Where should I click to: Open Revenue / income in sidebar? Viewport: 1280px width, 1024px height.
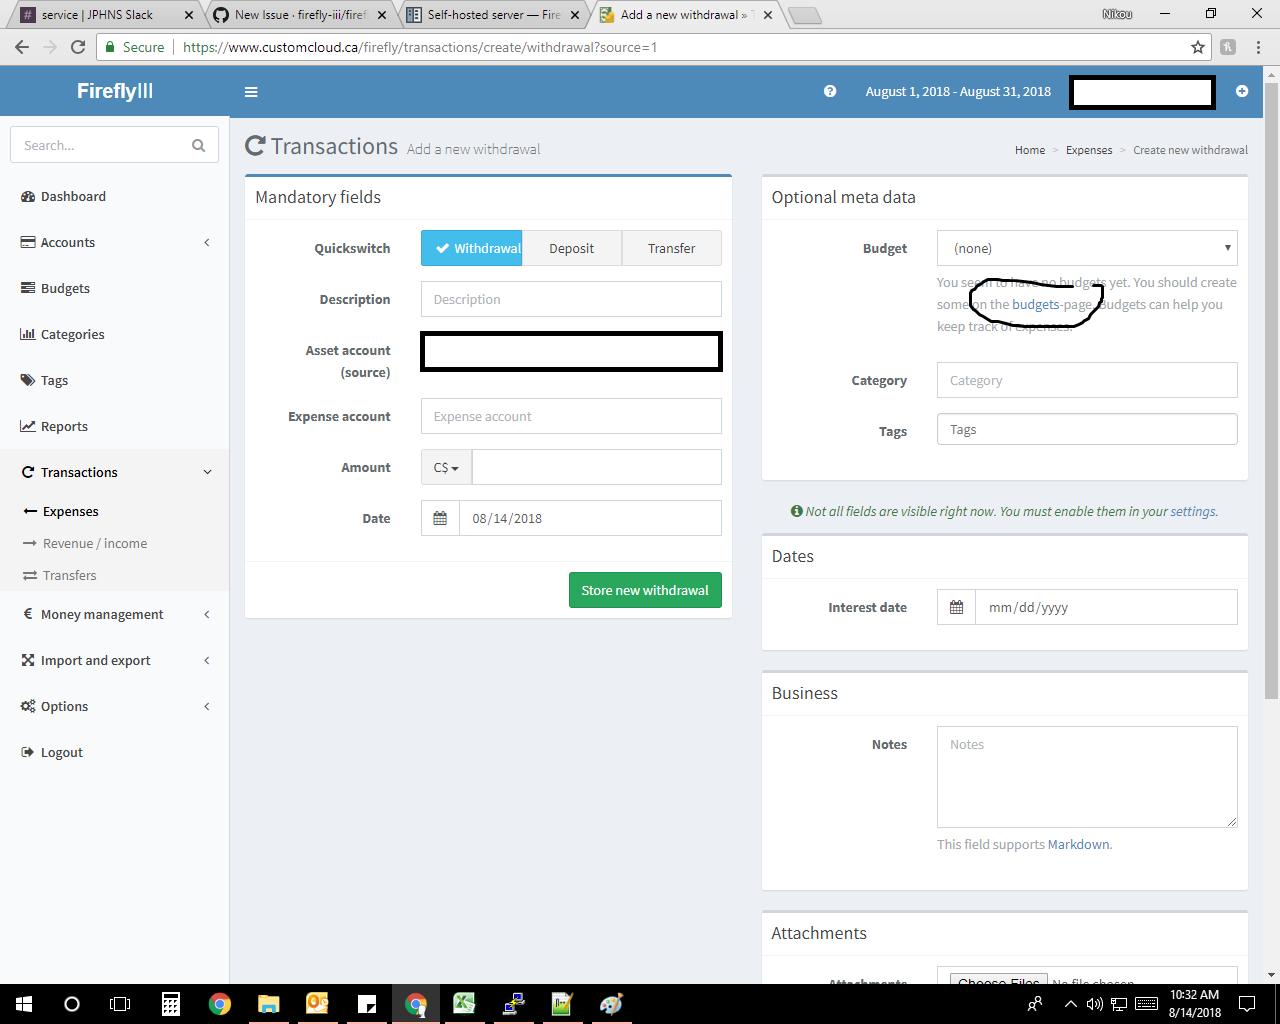click(95, 543)
